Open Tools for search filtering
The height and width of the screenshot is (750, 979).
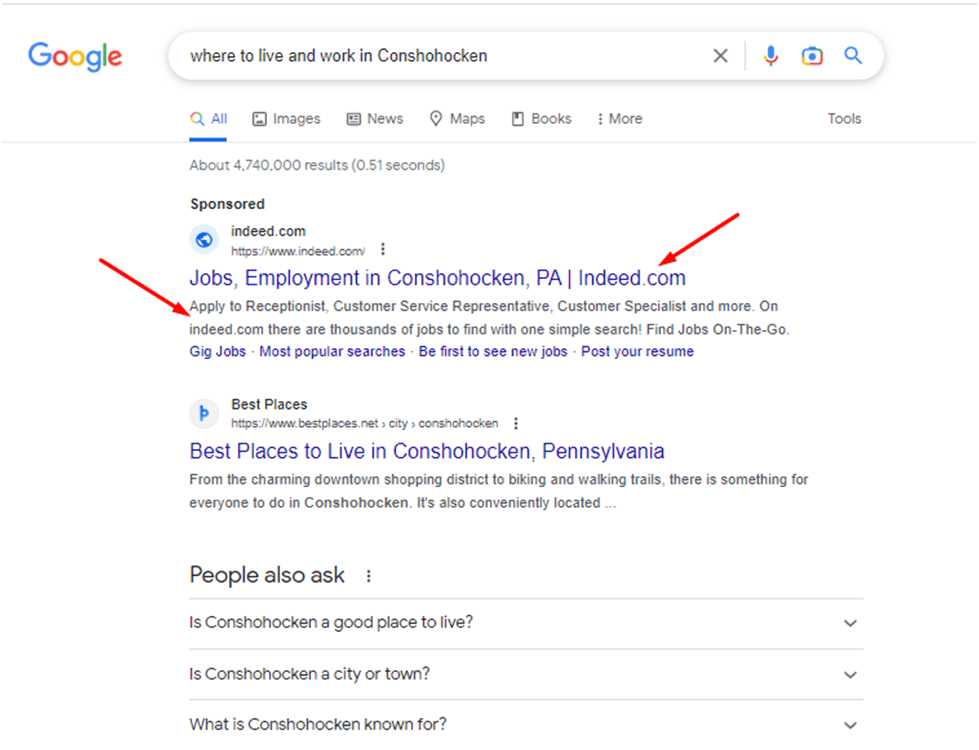(844, 119)
